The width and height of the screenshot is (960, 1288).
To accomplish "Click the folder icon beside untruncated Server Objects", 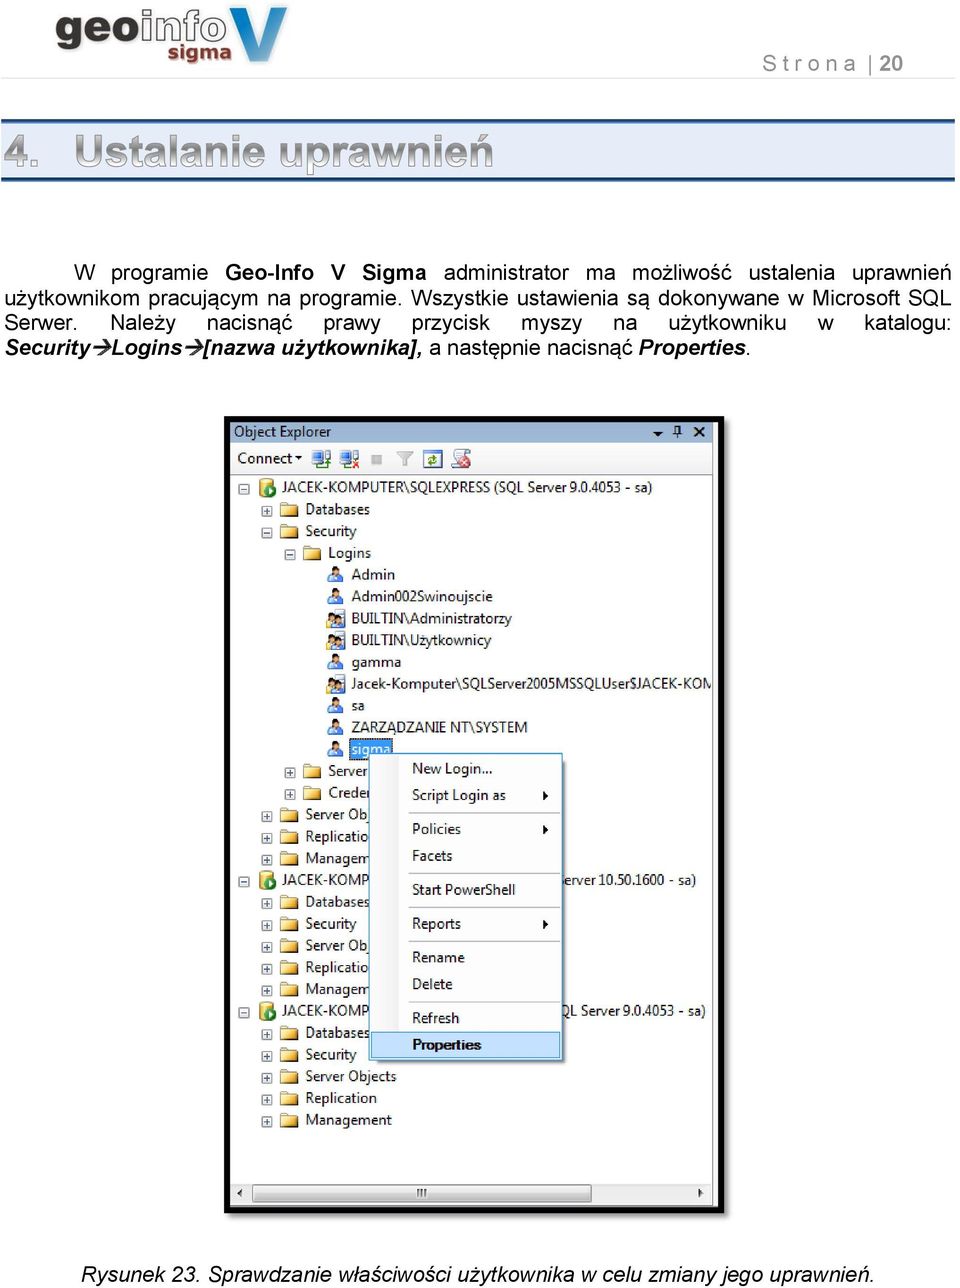I will pos(289,1077).
